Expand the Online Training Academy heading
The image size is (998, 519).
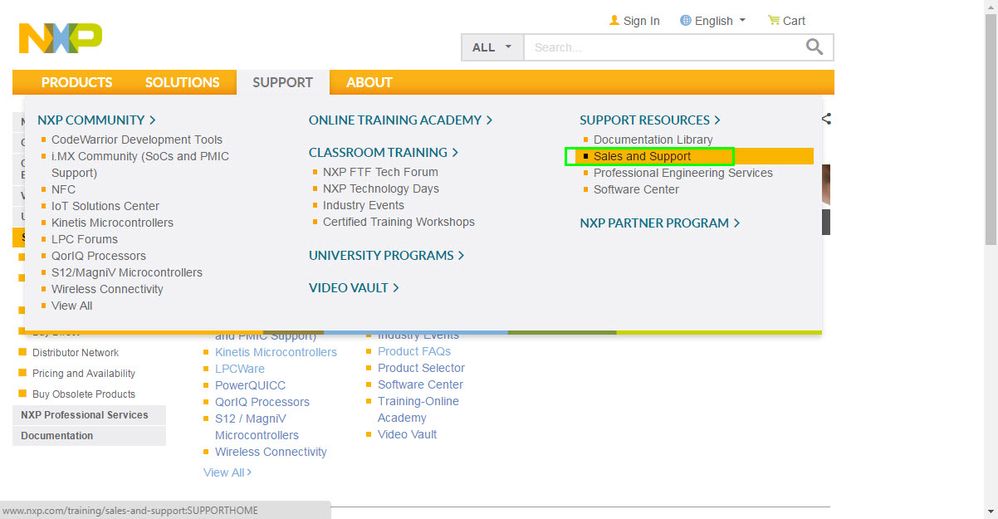pos(400,120)
